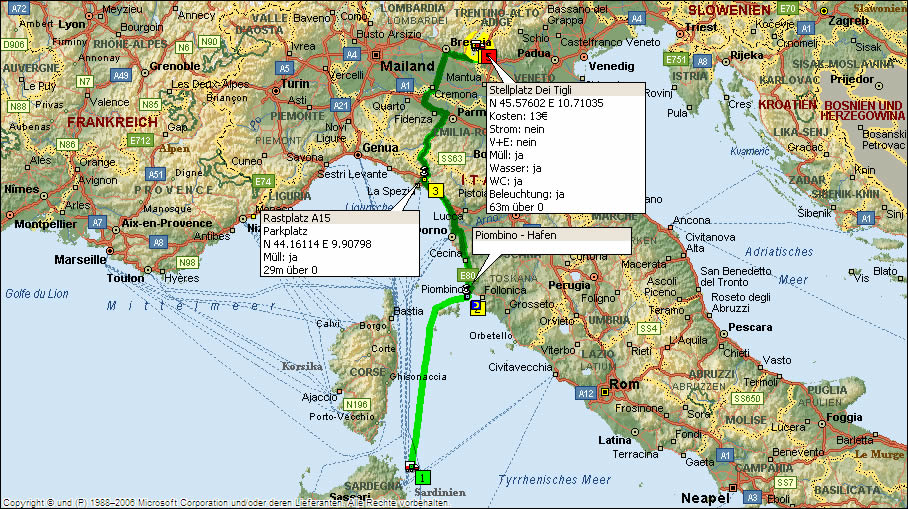
Task: Click the E751 road shield in Istria
Action: pos(676,59)
